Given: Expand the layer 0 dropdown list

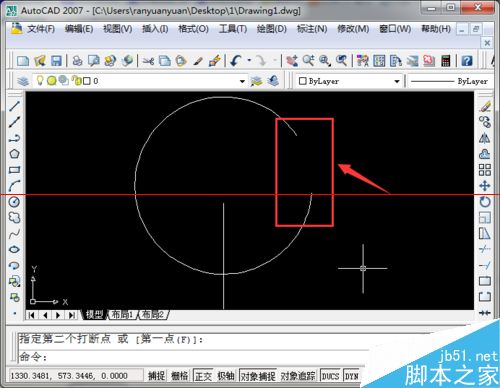Looking at the screenshot, I should 242,81.
